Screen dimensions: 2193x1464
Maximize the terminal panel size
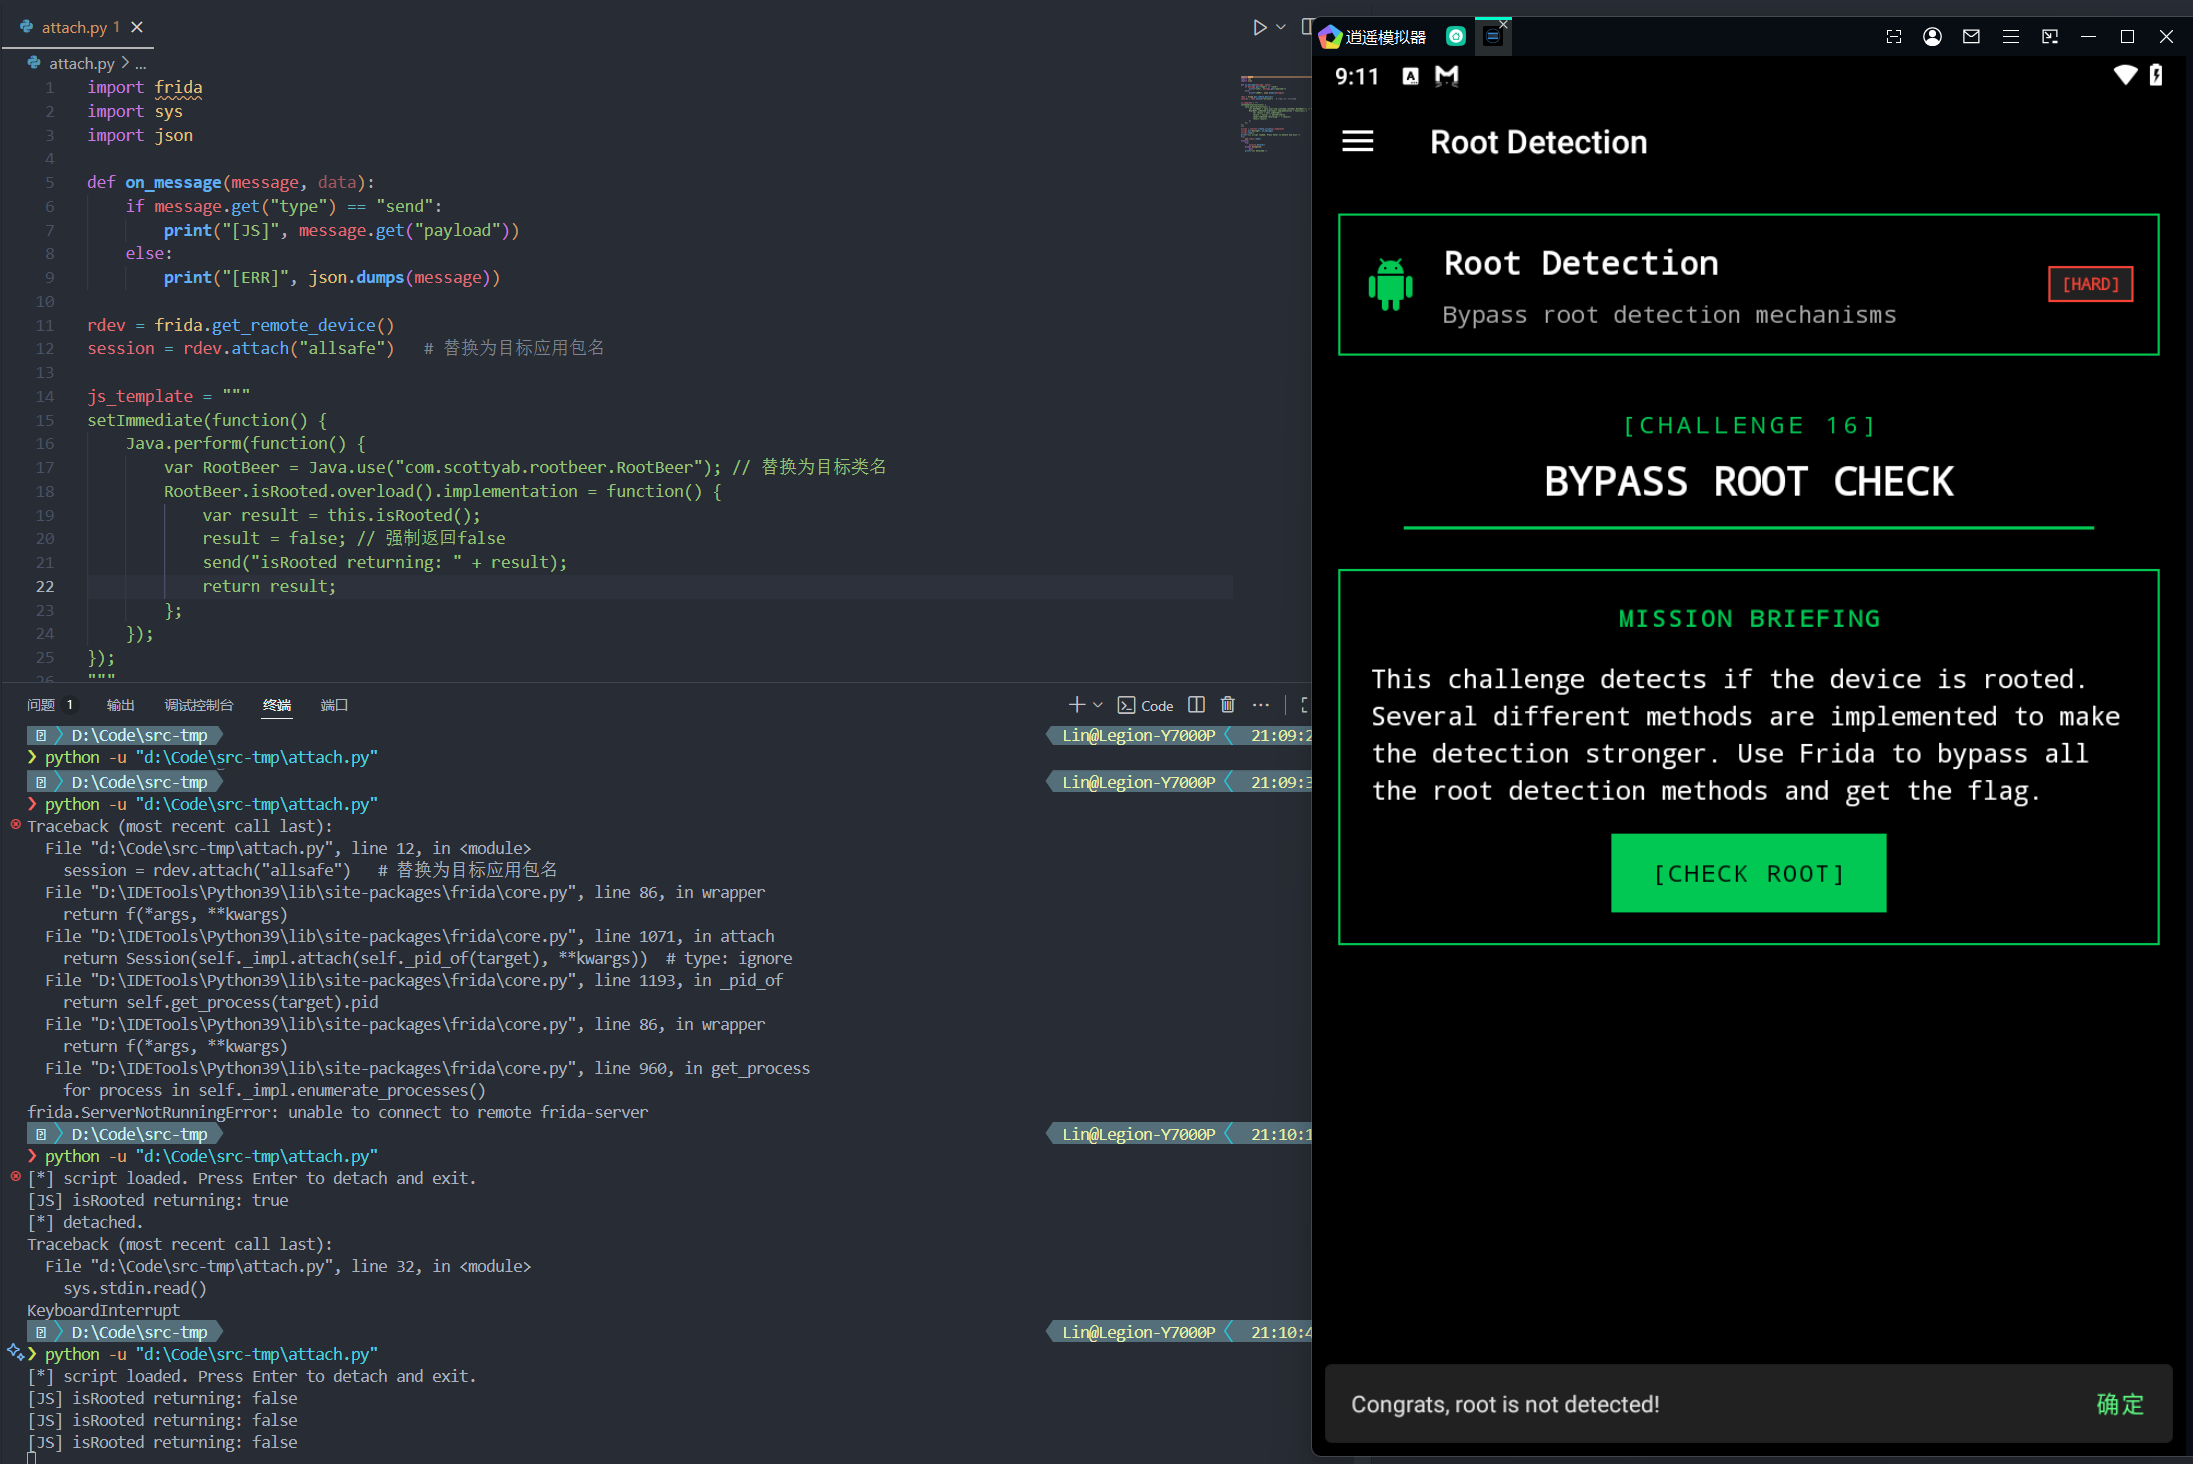click(1304, 705)
